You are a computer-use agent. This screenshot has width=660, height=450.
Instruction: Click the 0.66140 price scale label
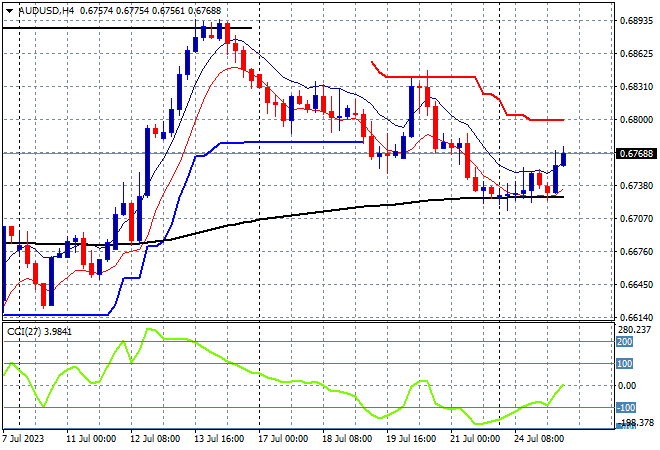(x=636, y=317)
